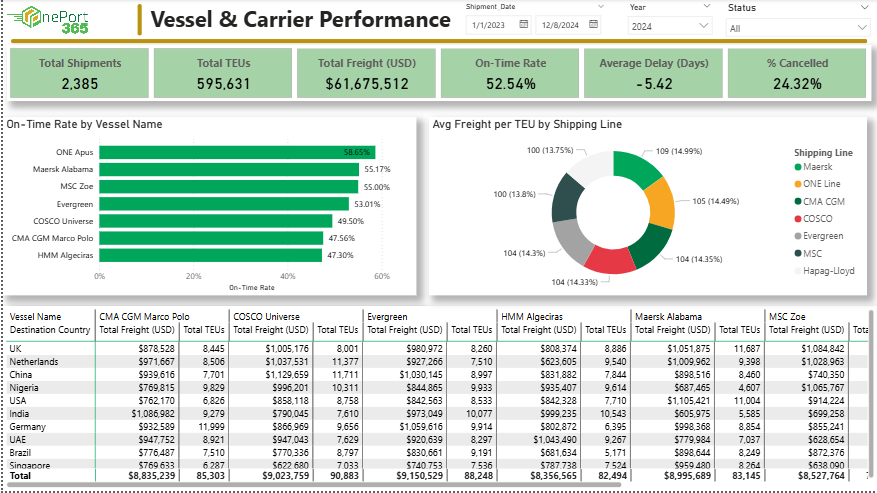Select the % Cancelled card

797,73
